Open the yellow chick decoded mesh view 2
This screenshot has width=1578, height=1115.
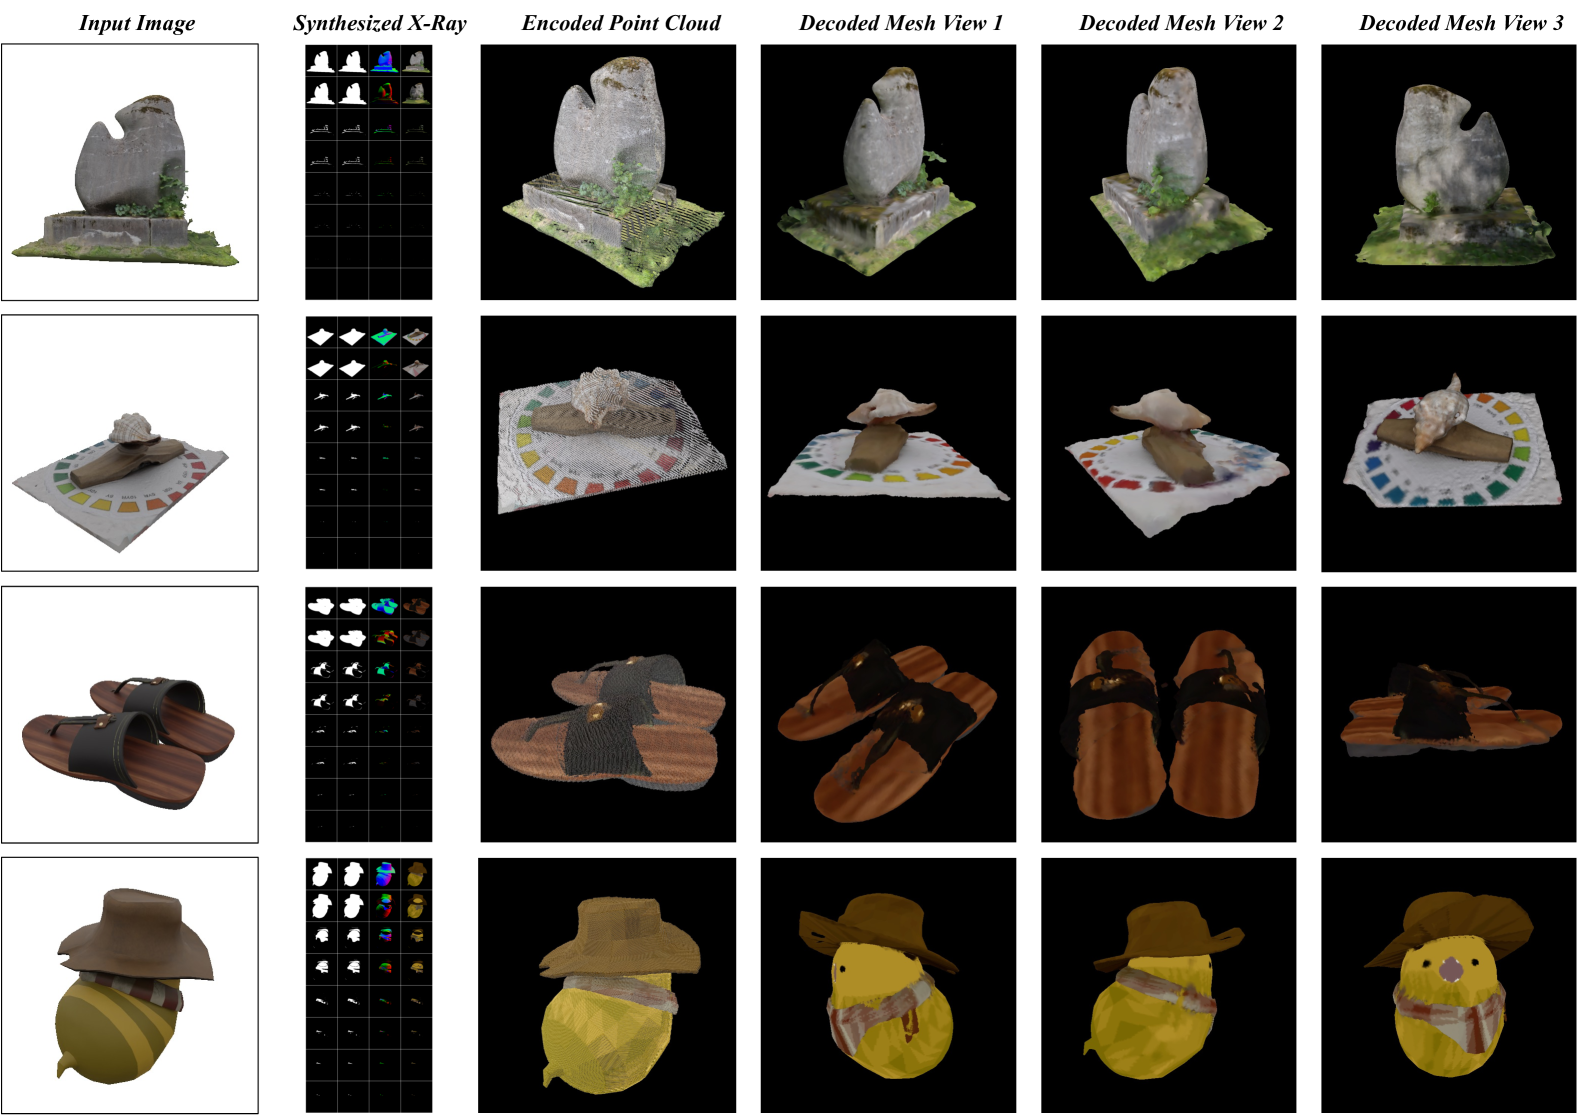pos(1168,985)
